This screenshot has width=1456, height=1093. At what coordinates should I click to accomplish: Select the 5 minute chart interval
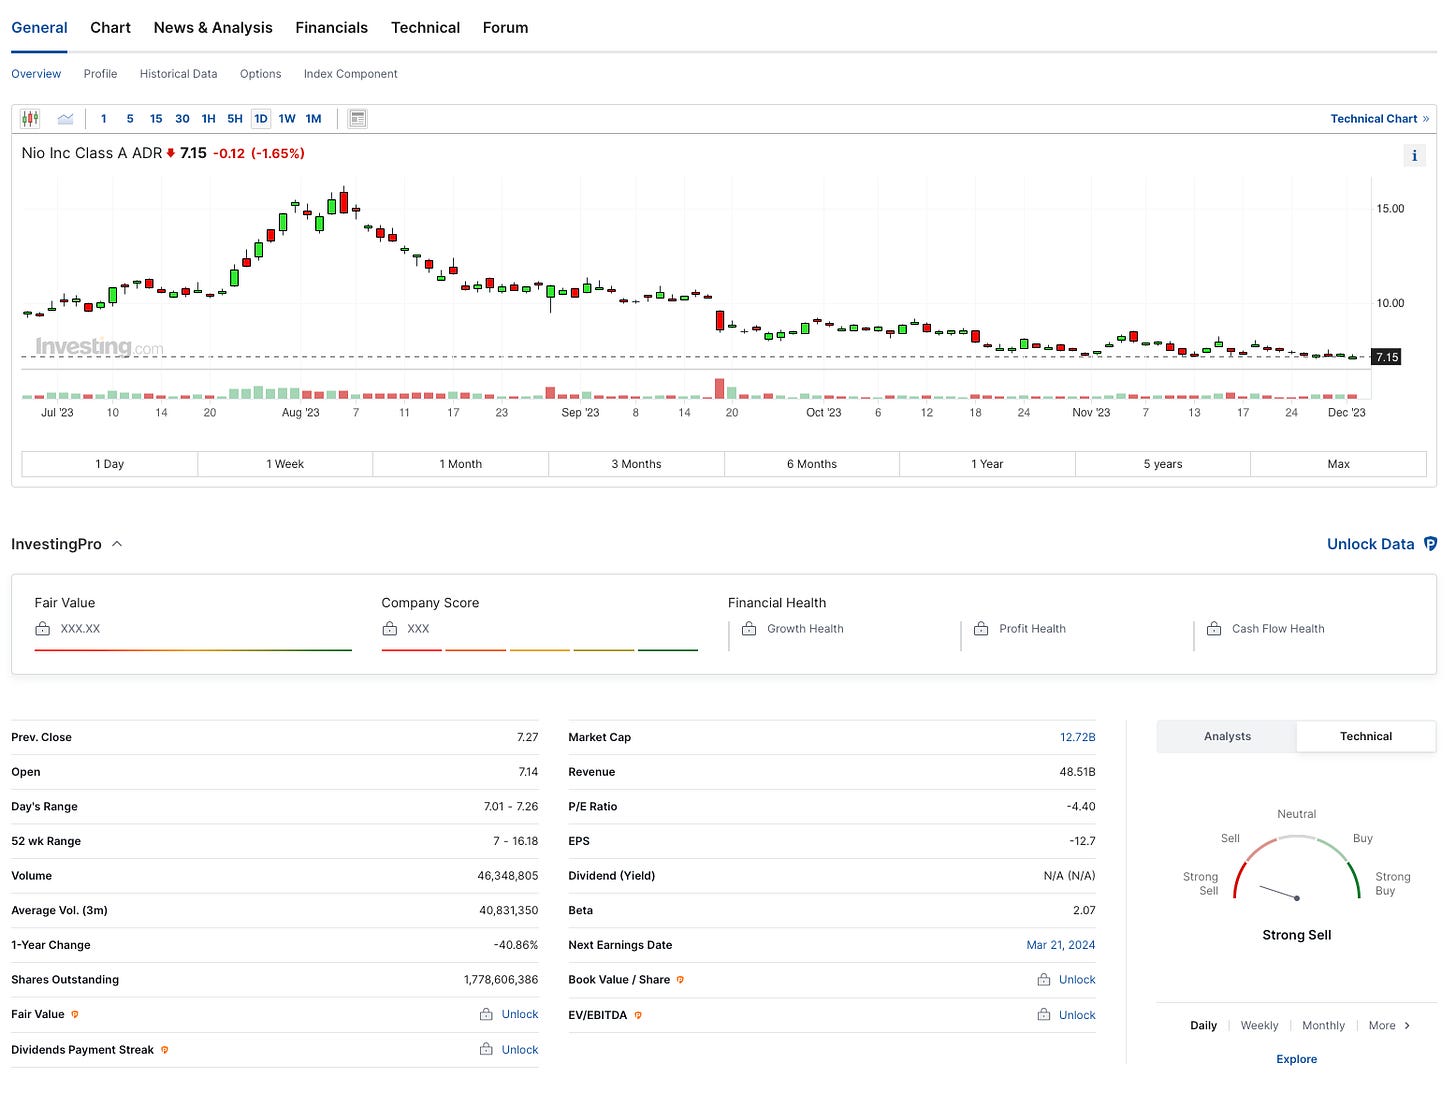pyautogui.click(x=130, y=119)
